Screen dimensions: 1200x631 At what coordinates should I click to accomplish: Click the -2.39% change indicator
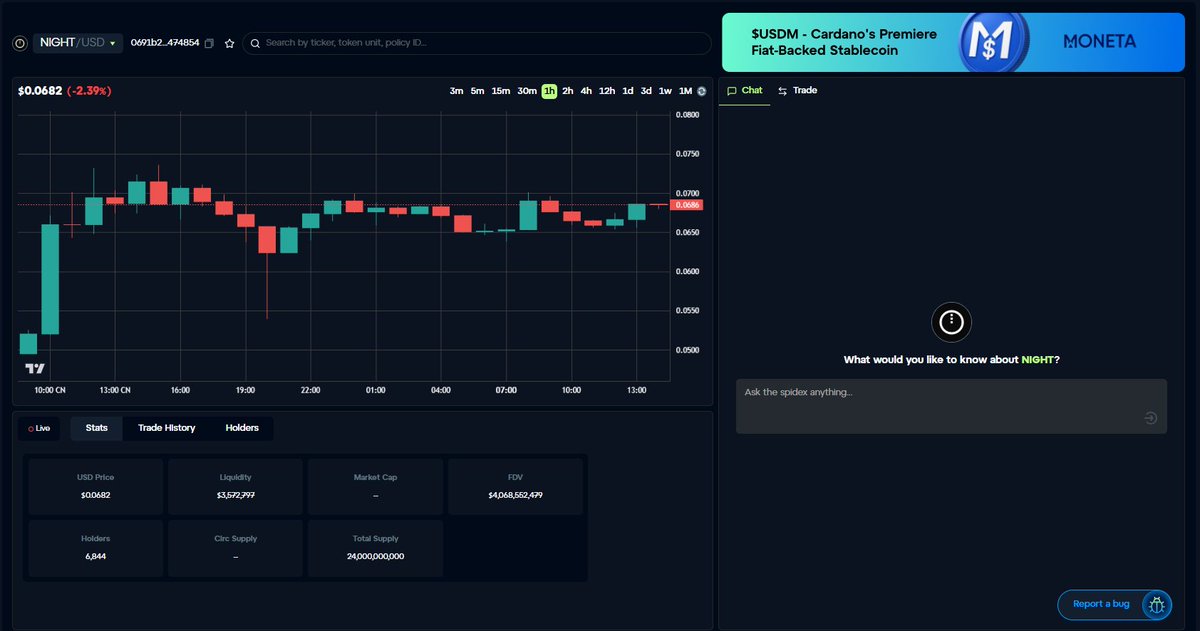click(89, 91)
